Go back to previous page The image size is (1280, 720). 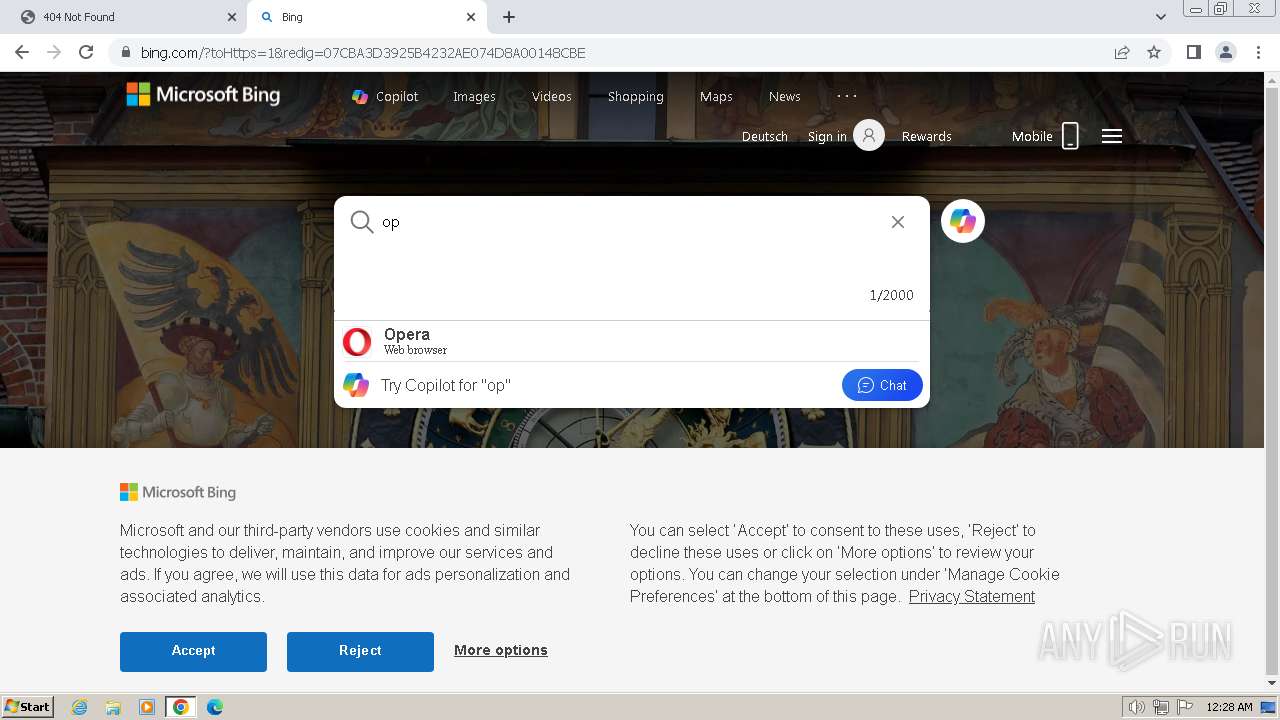click(22, 52)
